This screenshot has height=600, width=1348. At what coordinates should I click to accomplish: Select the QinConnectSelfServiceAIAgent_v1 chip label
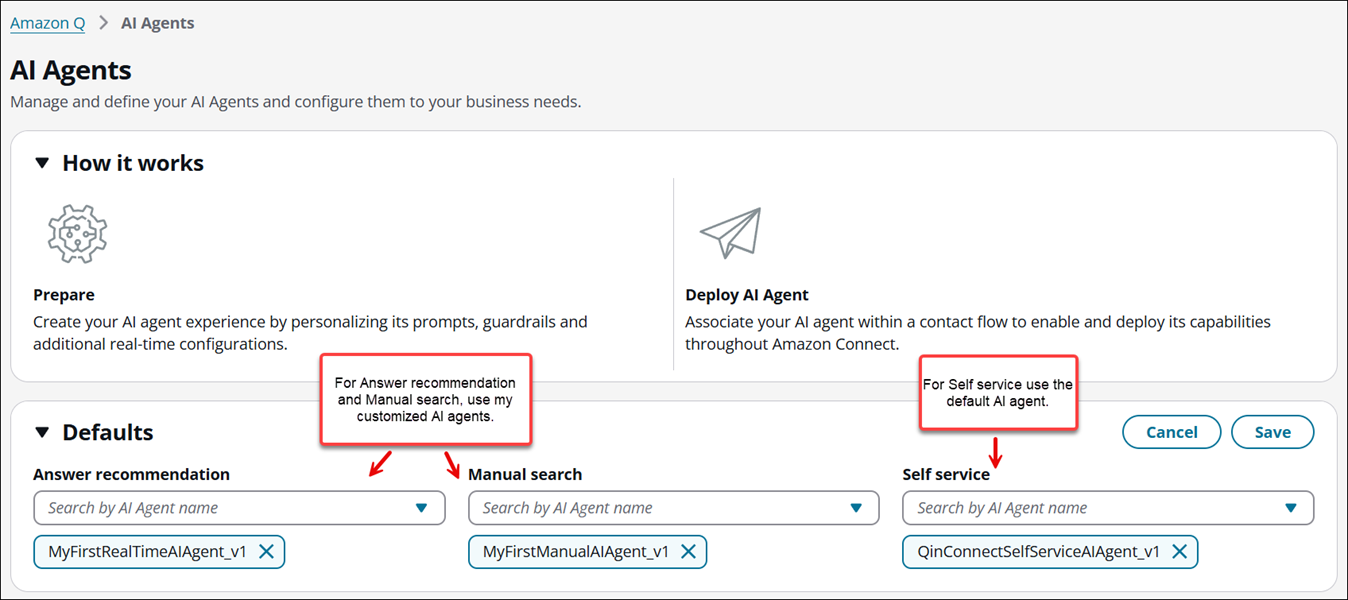[1039, 552]
